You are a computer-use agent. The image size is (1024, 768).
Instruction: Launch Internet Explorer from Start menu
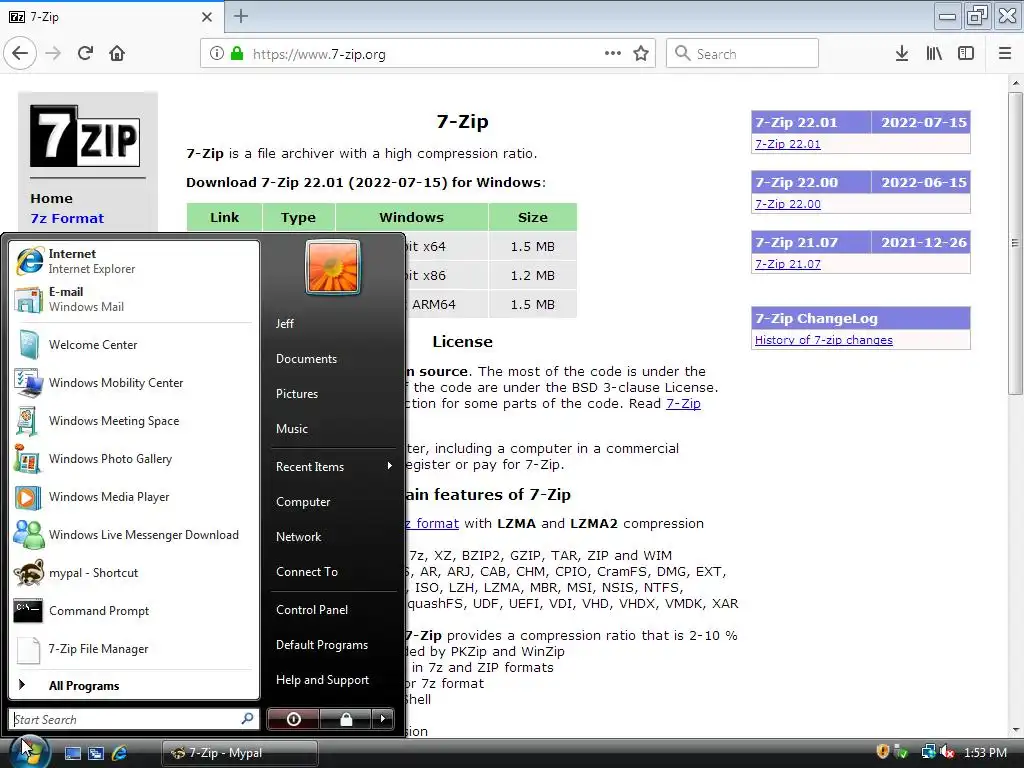134,261
